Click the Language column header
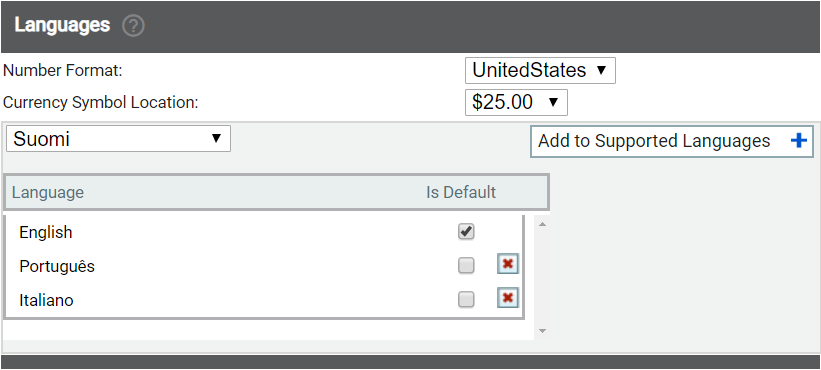Image resolution: width=821 pixels, height=370 pixels. pos(48,193)
